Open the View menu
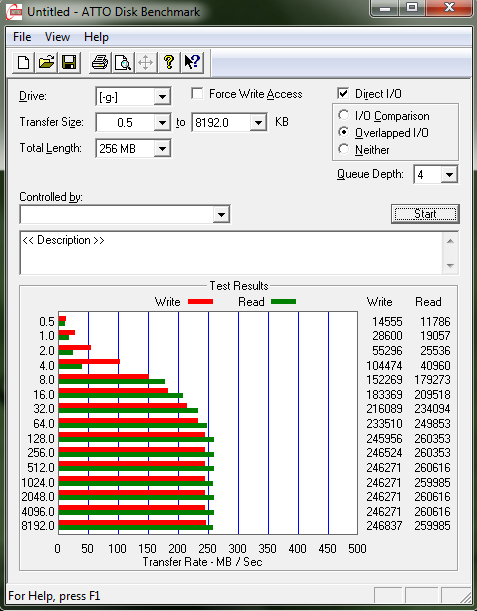Viewport: 477px width, 611px height. (57, 37)
